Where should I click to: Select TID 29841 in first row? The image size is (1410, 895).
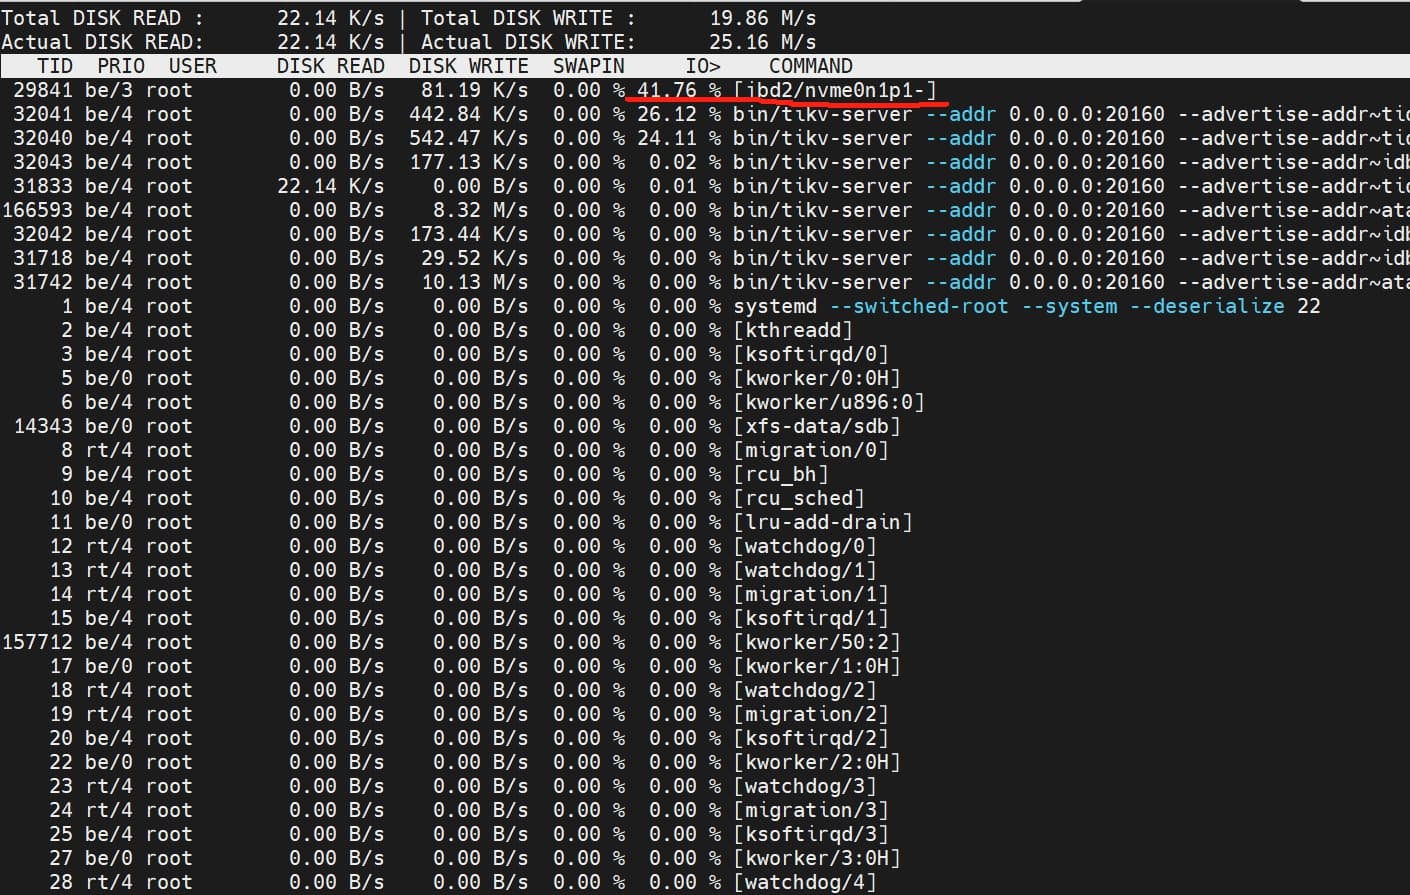tap(43, 90)
